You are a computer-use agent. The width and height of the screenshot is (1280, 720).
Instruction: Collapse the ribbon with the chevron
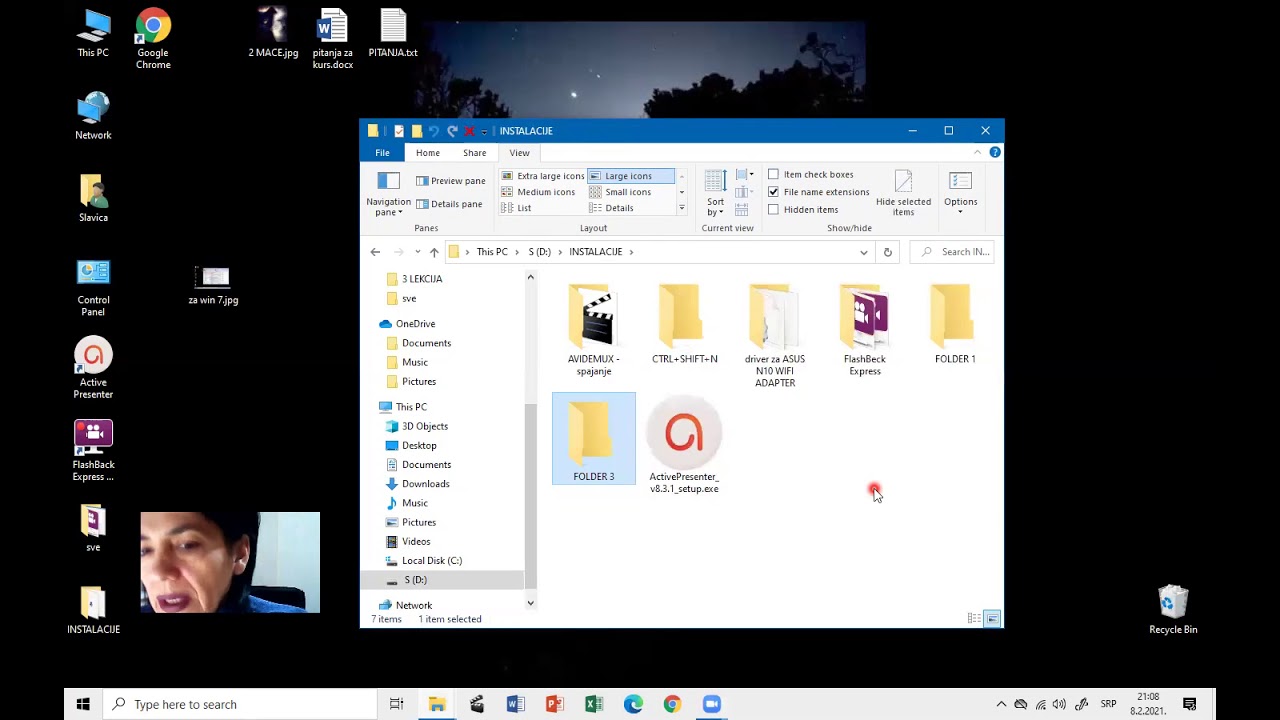(977, 152)
